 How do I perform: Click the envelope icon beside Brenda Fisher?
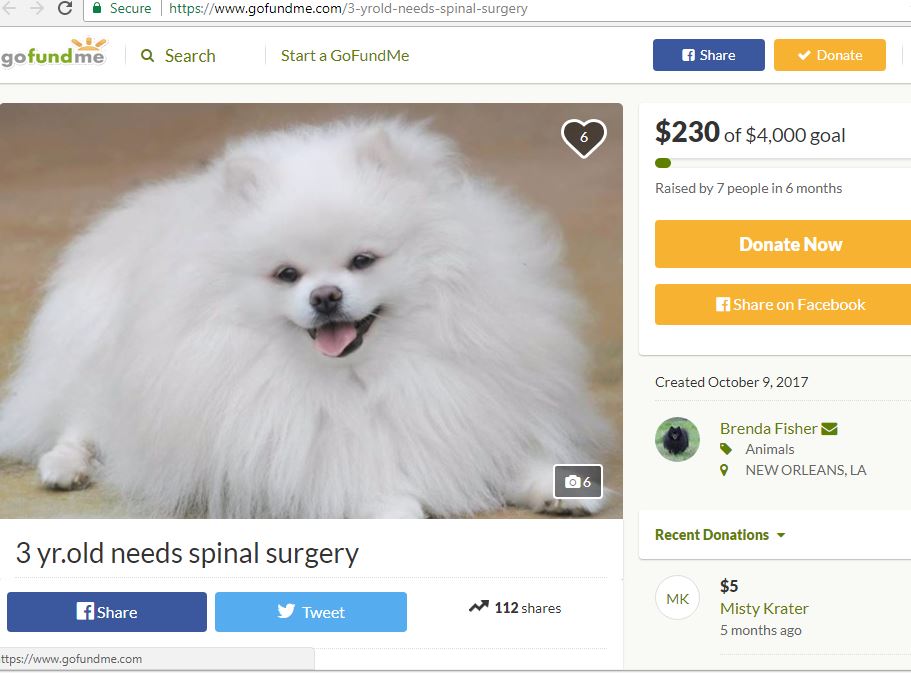pos(829,429)
